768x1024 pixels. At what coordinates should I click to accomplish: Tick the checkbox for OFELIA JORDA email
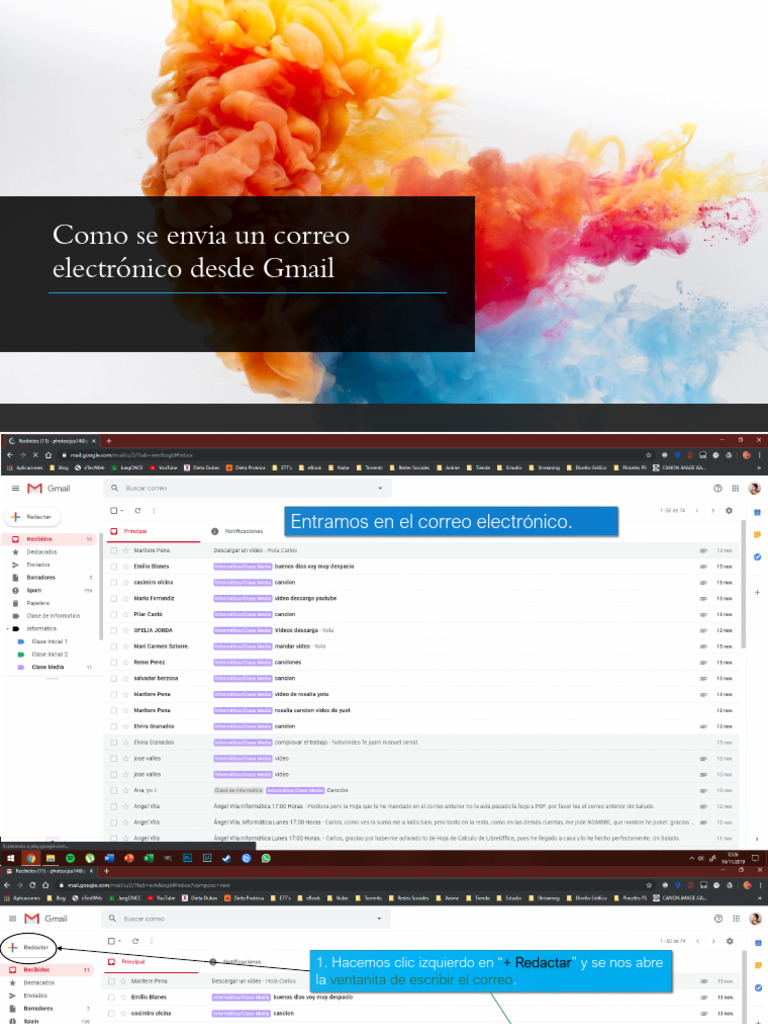(x=114, y=630)
